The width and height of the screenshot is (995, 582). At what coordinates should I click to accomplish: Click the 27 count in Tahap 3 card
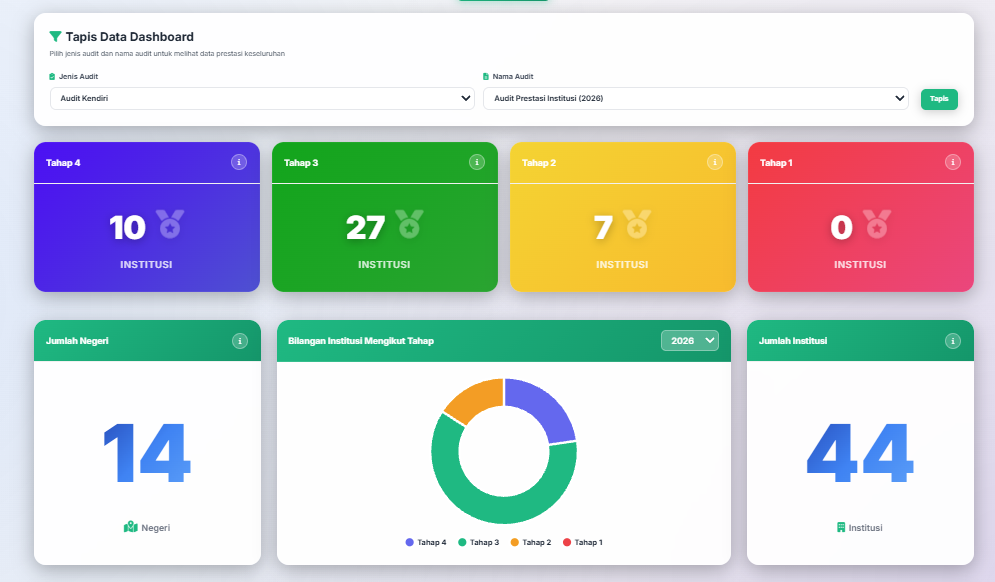tap(366, 227)
